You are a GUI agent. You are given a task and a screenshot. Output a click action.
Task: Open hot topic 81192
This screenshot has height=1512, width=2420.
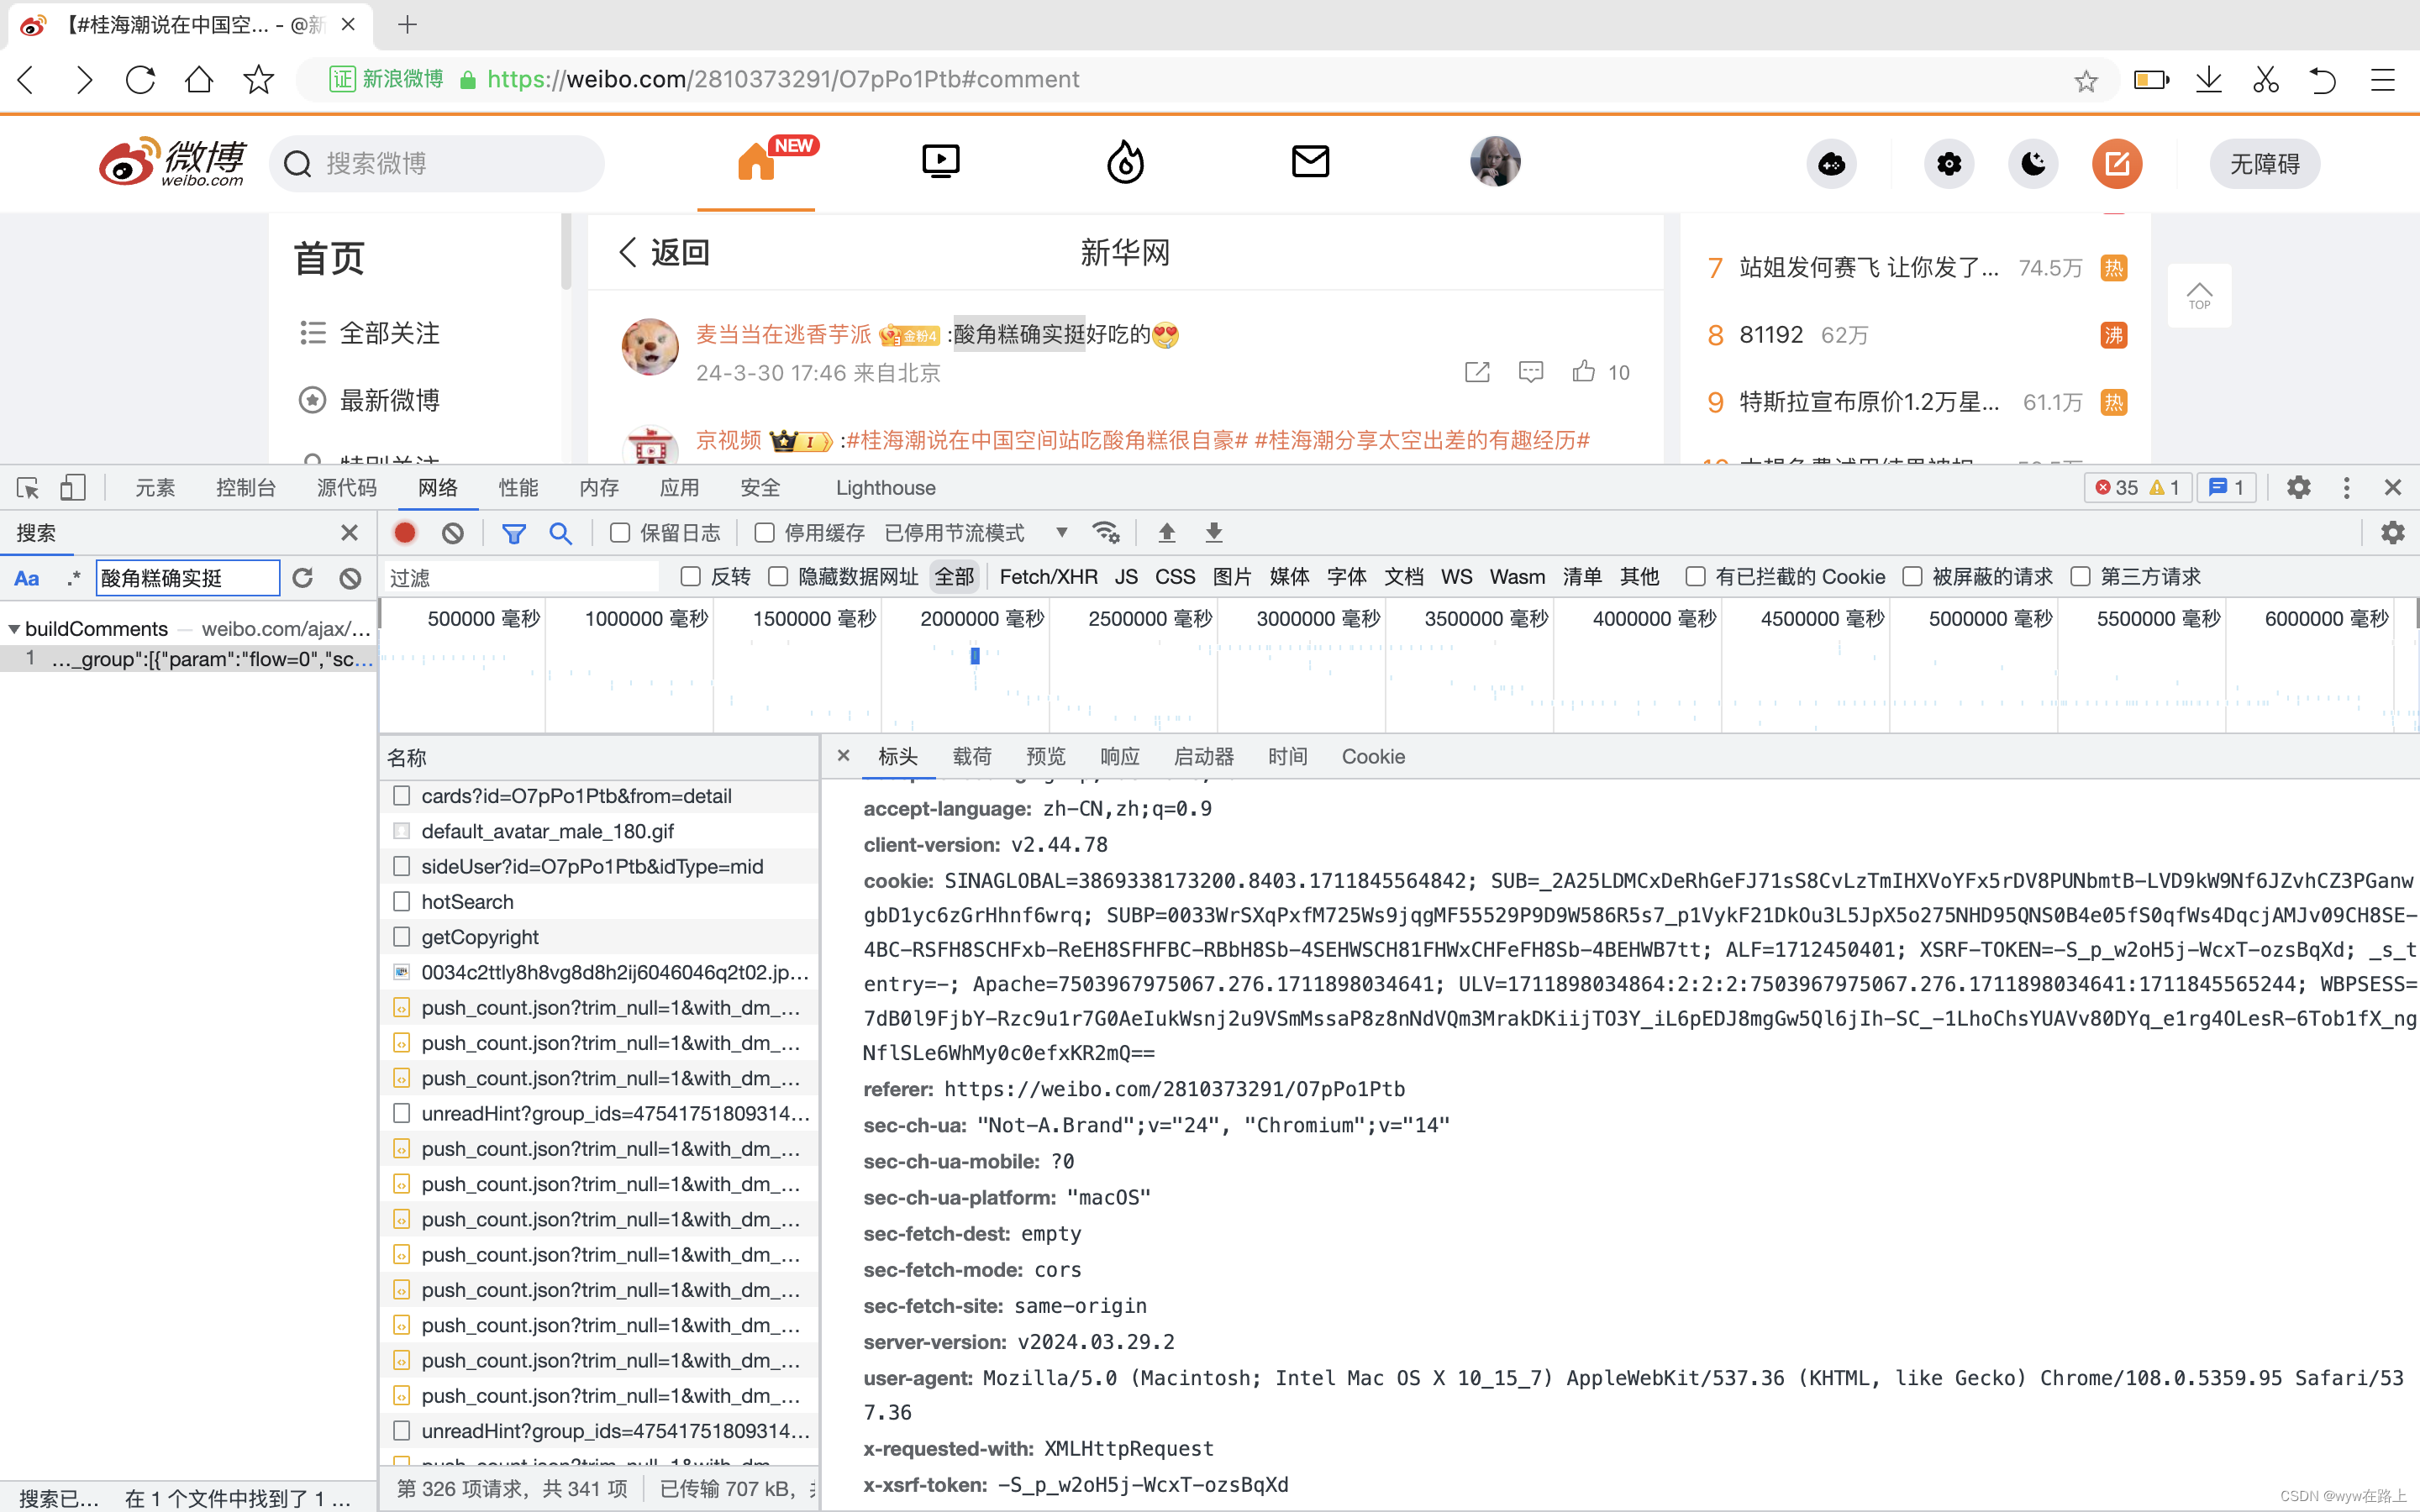1770,334
